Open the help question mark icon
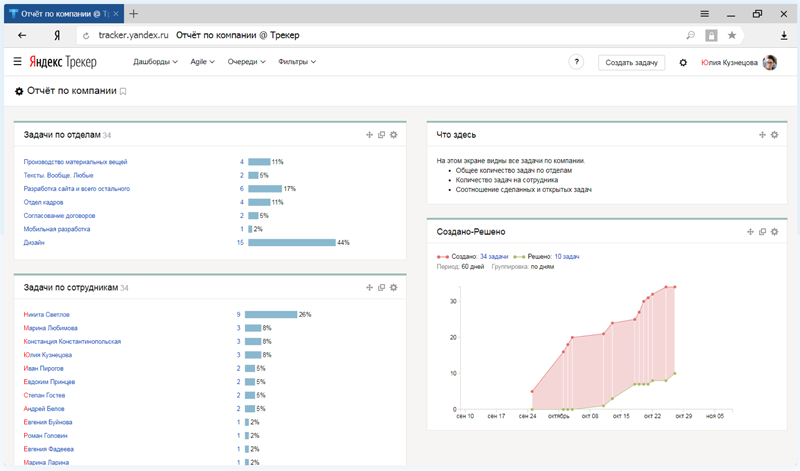Image resolution: width=800 pixels, height=471 pixels. point(576,62)
